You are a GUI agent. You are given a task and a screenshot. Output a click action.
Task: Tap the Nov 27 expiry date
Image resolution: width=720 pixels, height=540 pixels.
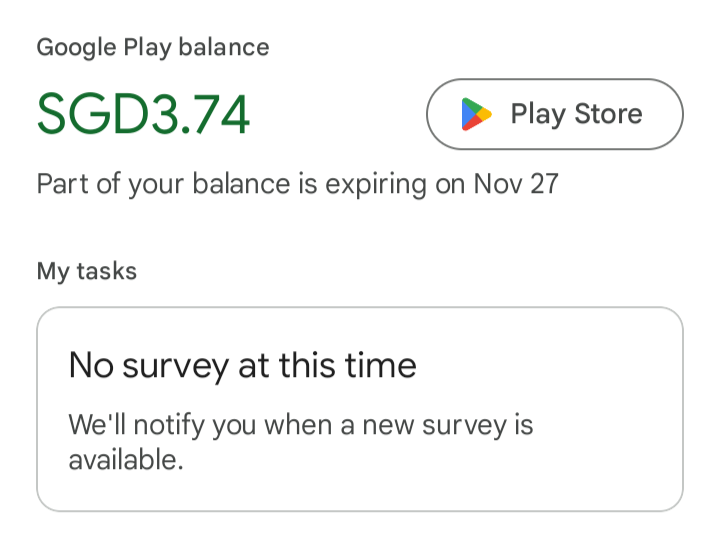click(x=516, y=185)
